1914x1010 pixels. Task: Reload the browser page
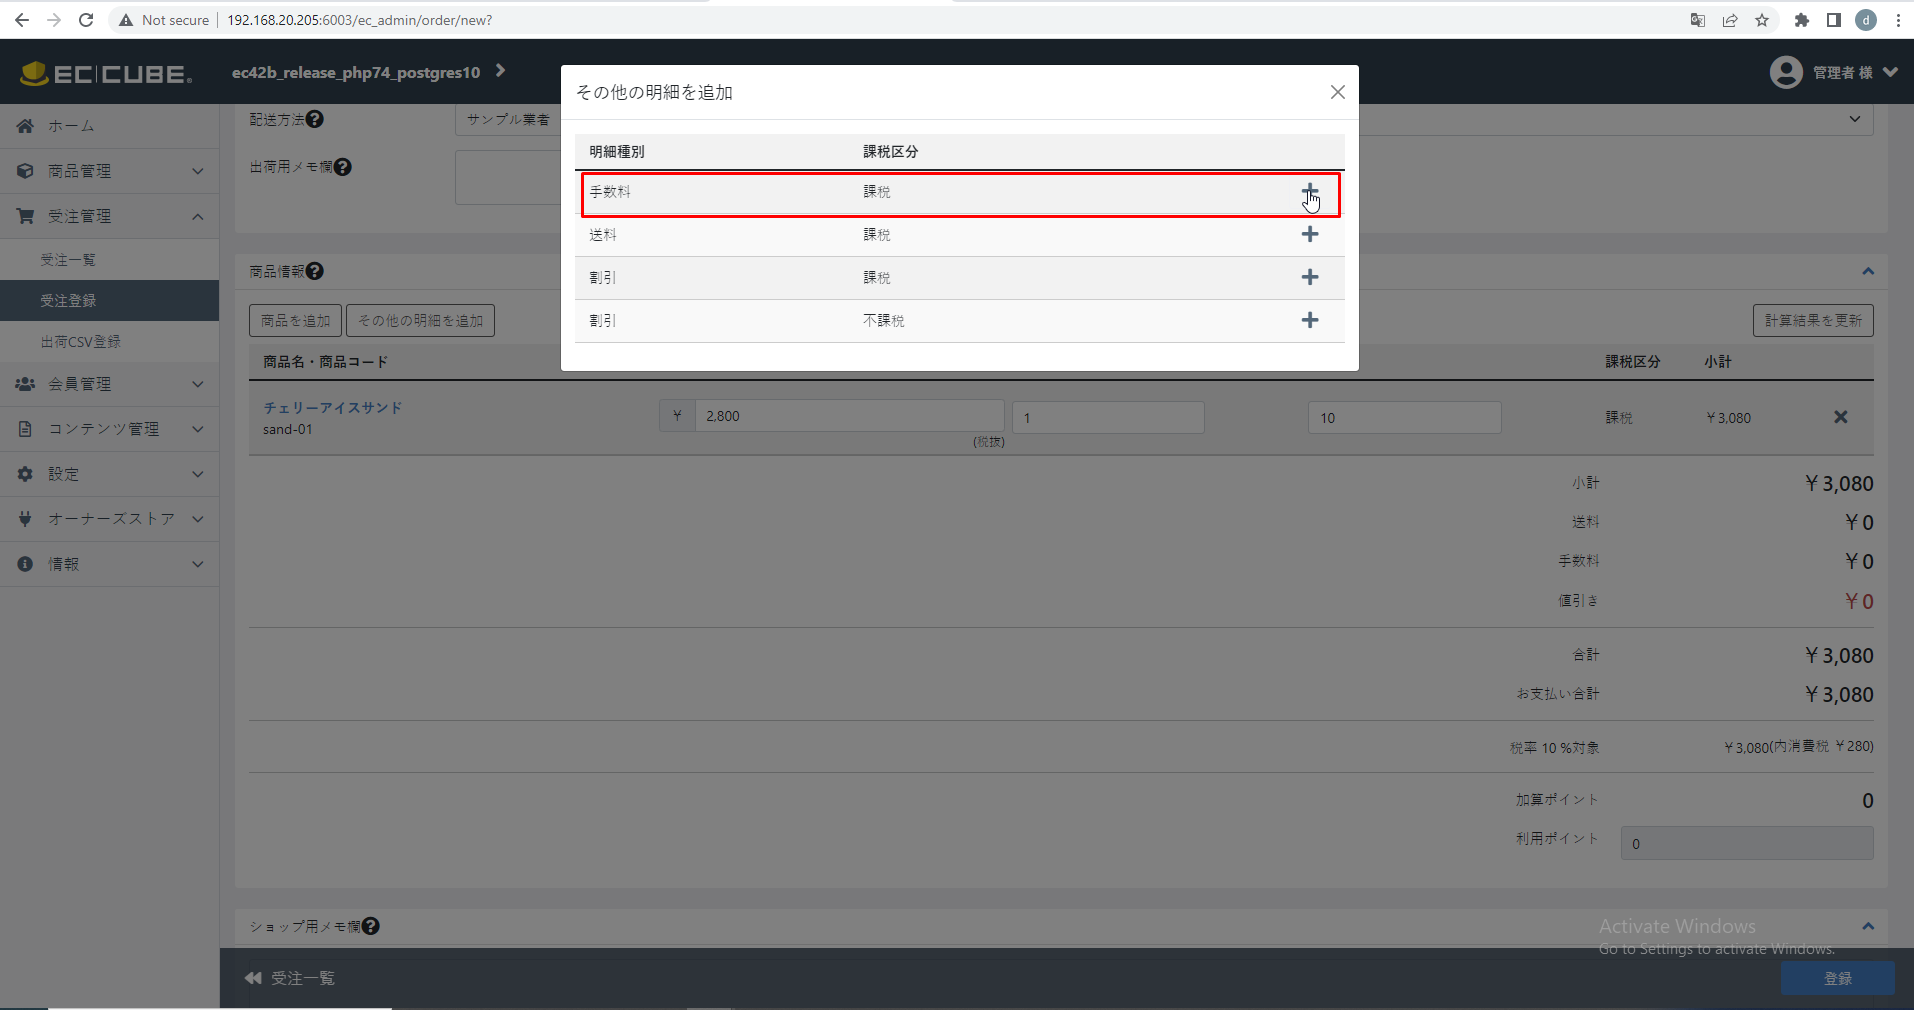coord(86,20)
